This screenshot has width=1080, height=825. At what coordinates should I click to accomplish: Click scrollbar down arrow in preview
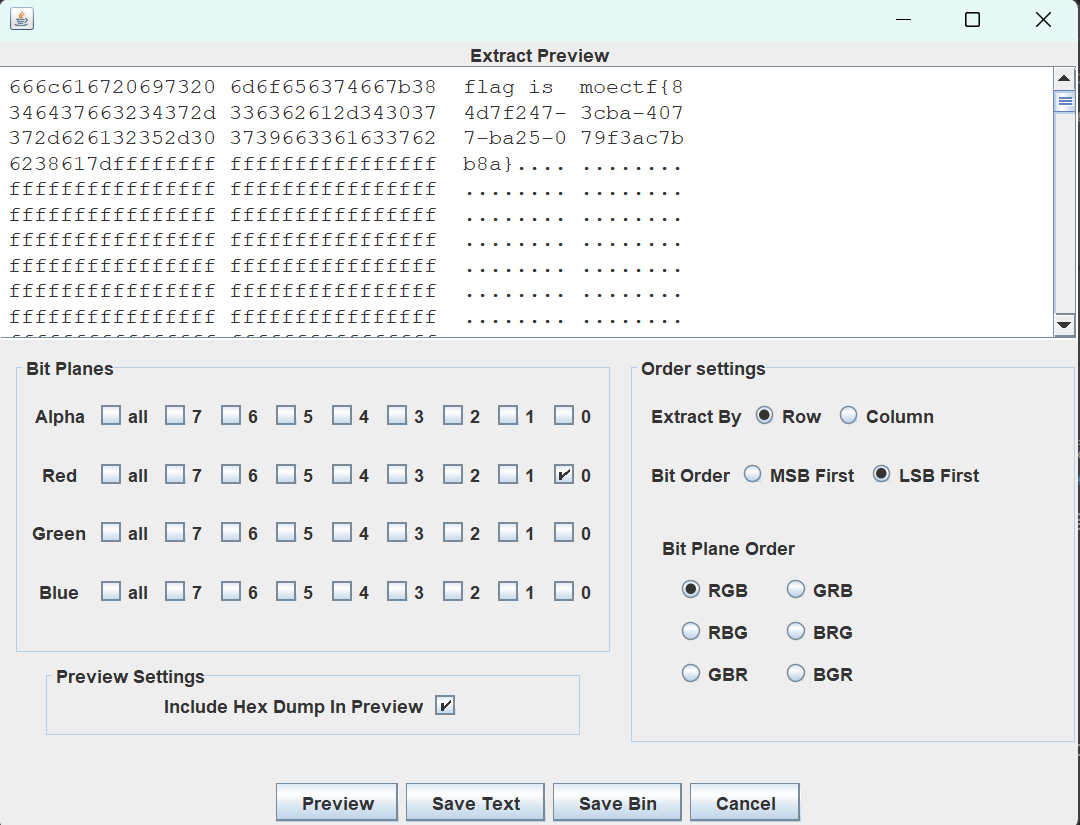(1064, 325)
